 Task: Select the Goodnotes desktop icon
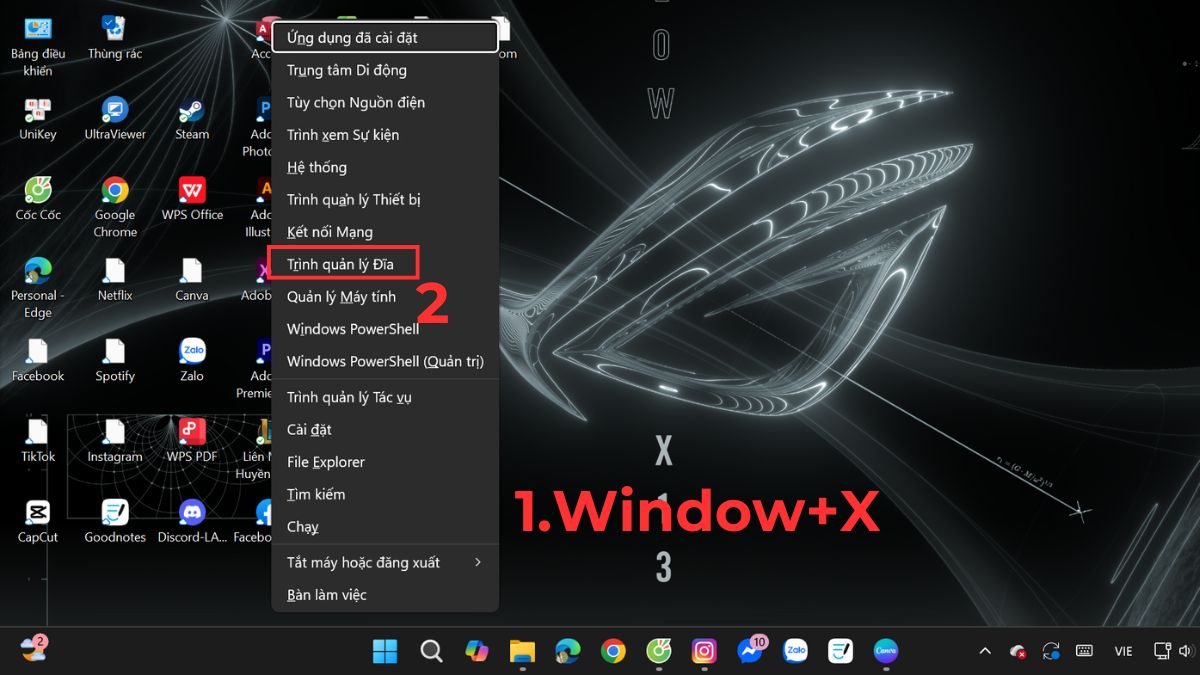pos(115,522)
